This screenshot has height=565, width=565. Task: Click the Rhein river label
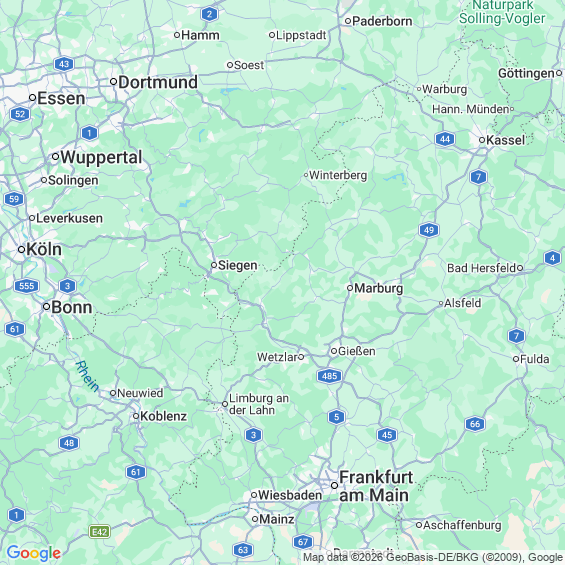87,376
